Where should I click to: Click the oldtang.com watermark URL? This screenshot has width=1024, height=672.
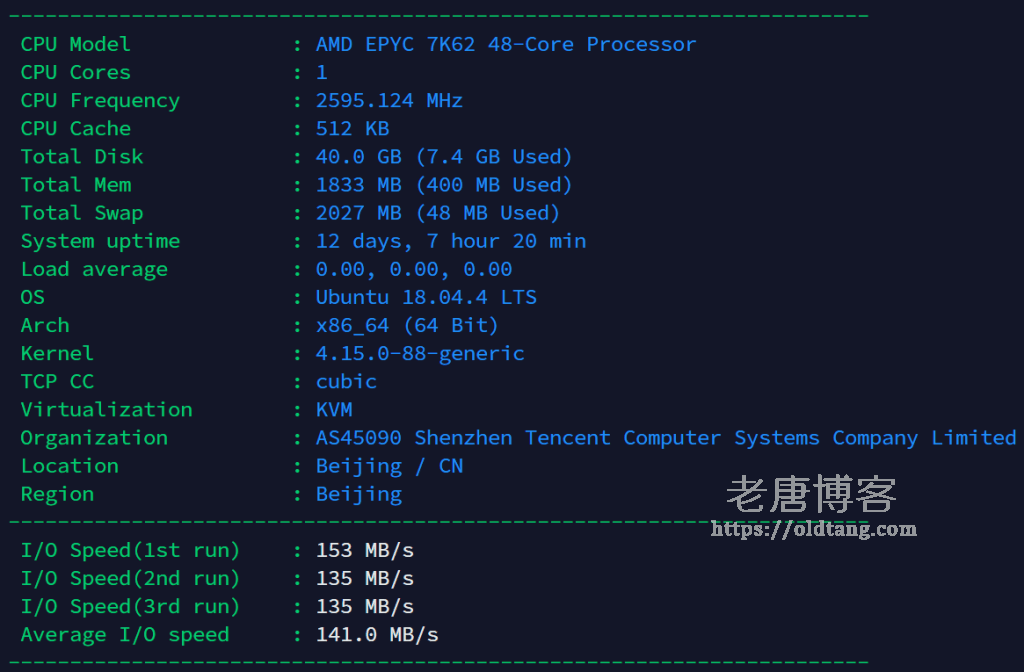coord(813,529)
